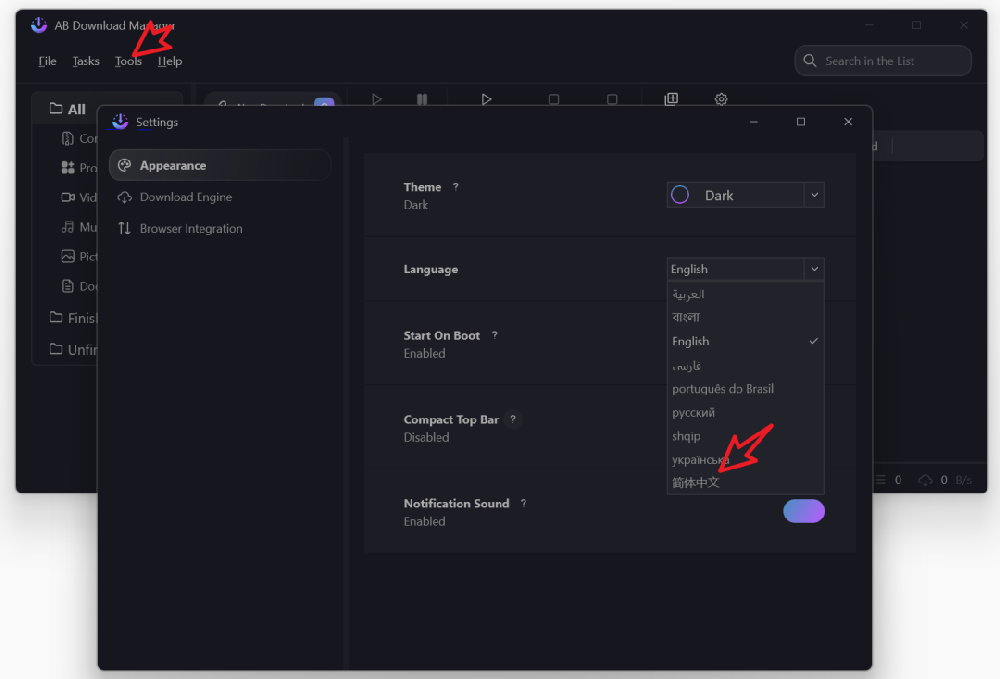This screenshot has height=679, width=1000.
Task: Click the Dark theme circle icon
Action: coord(680,194)
